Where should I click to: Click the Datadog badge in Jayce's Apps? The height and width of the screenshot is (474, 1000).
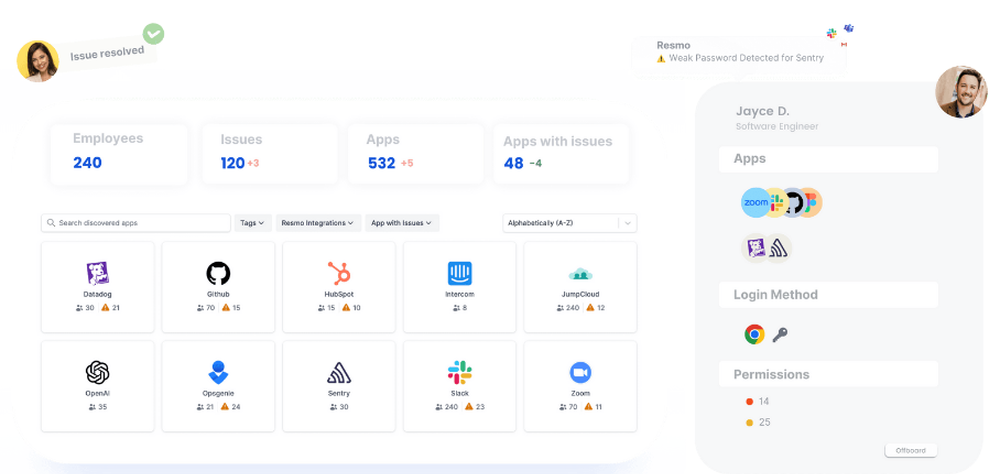(755, 248)
